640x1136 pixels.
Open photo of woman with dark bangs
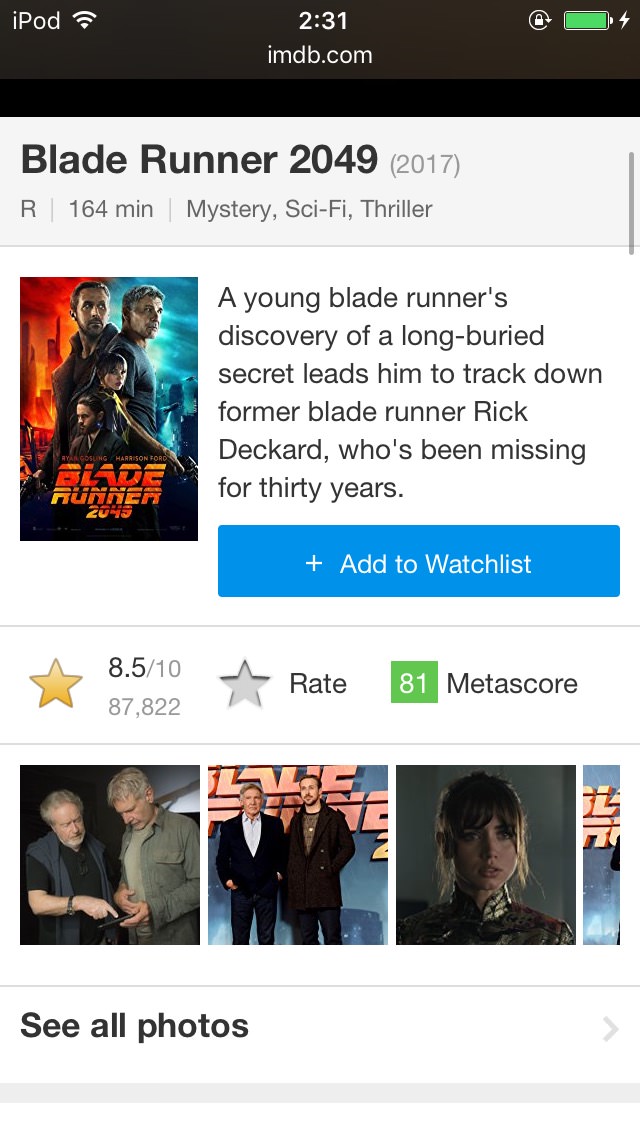(486, 855)
